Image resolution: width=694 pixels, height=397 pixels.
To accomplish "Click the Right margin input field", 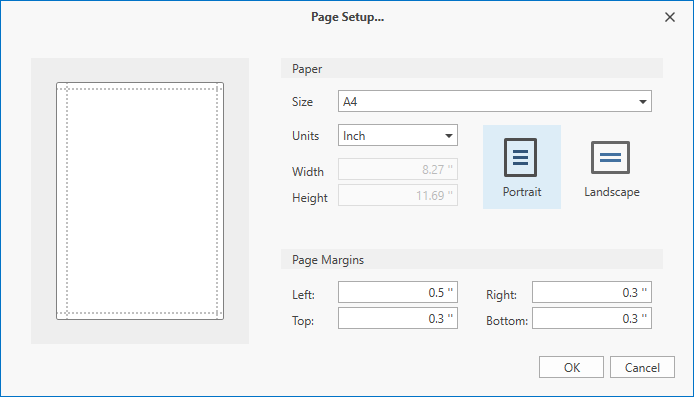I will click(x=591, y=292).
